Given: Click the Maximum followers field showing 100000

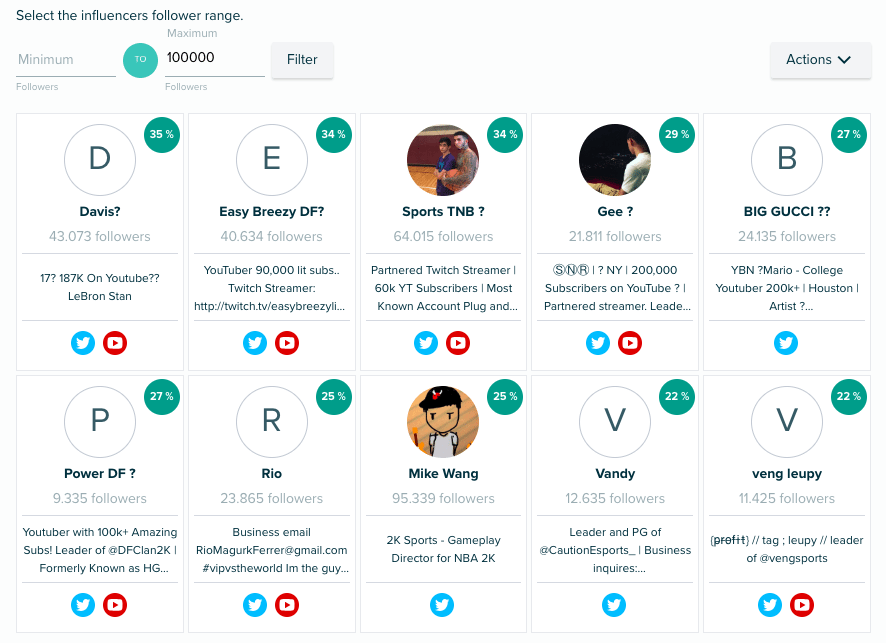Looking at the screenshot, I should [x=215, y=58].
